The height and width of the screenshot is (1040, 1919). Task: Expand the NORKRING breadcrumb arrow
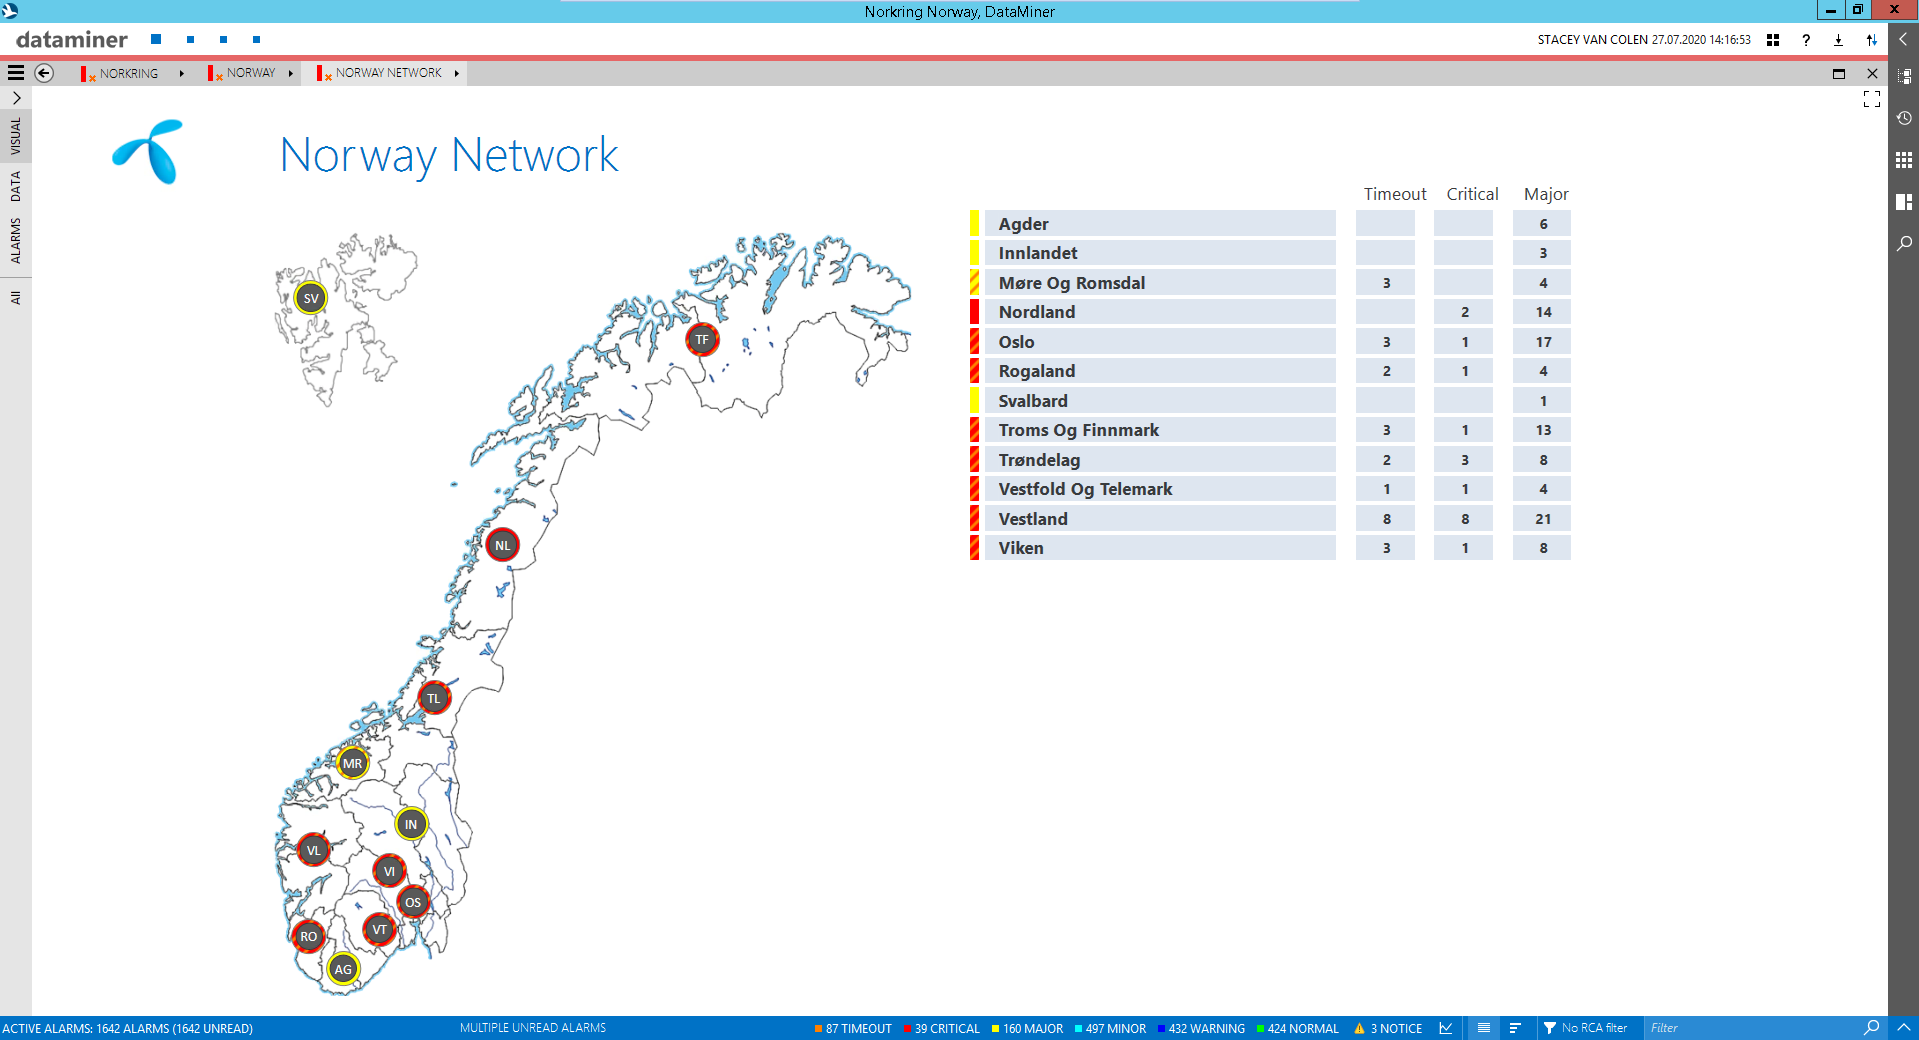tap(181, 73)
